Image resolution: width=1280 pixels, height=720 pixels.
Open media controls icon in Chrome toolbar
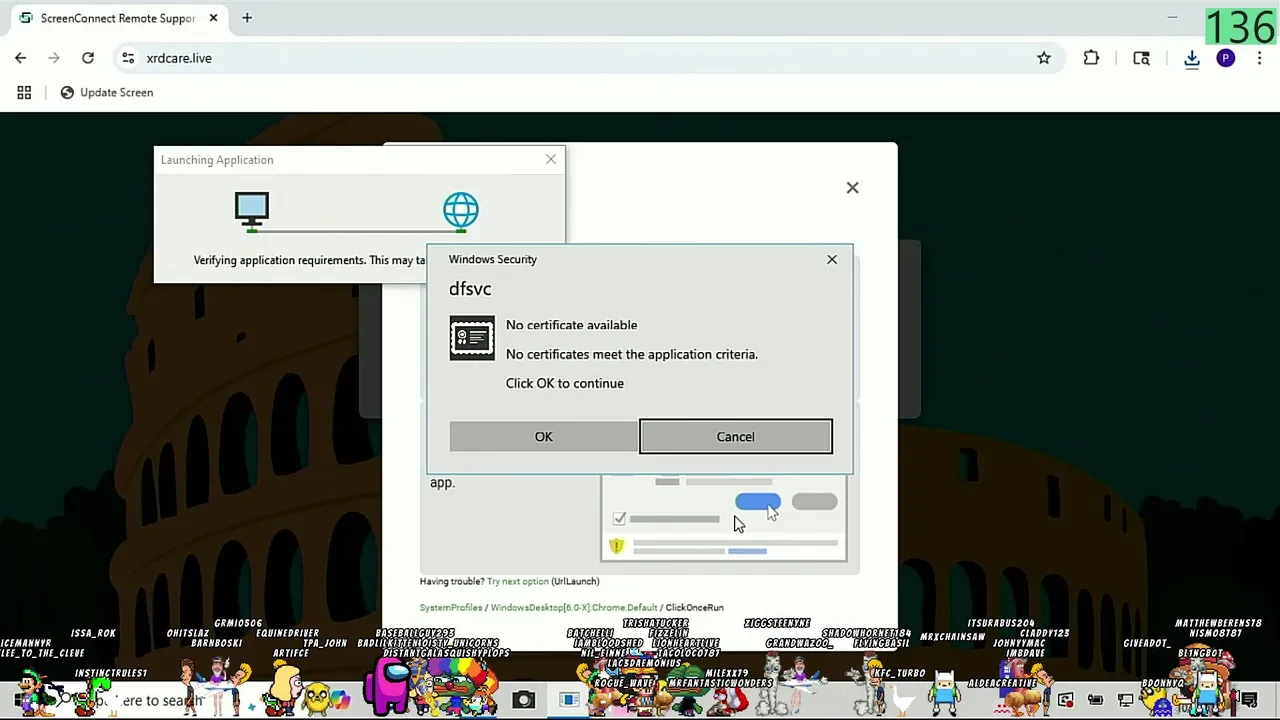1141,58
